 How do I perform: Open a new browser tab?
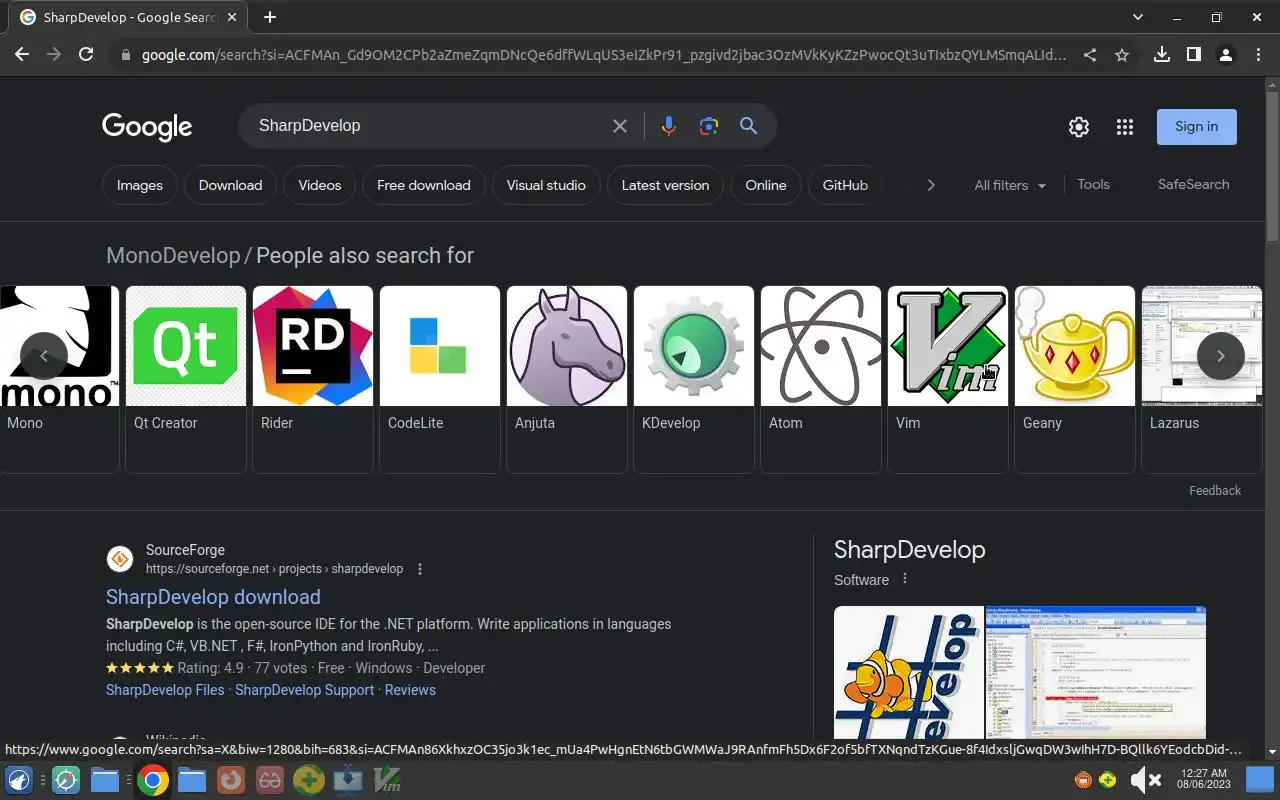[x=270, y=17]
